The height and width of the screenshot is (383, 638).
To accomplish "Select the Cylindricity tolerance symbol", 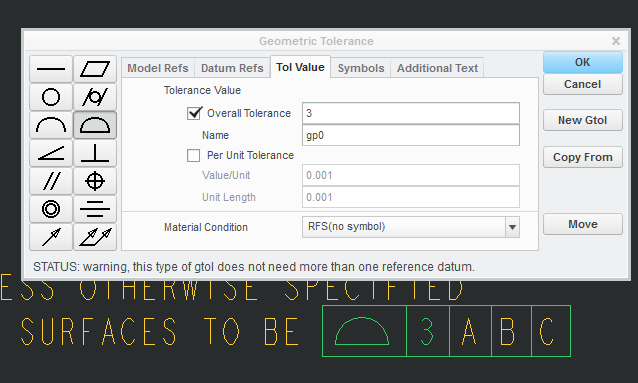I will pos(95,97).
